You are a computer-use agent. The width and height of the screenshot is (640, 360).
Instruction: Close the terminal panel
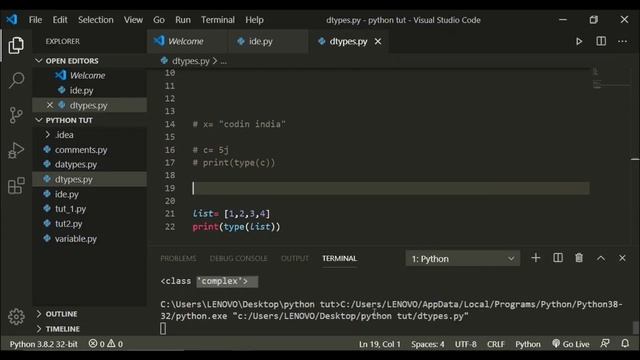click(x=622, y=258)
